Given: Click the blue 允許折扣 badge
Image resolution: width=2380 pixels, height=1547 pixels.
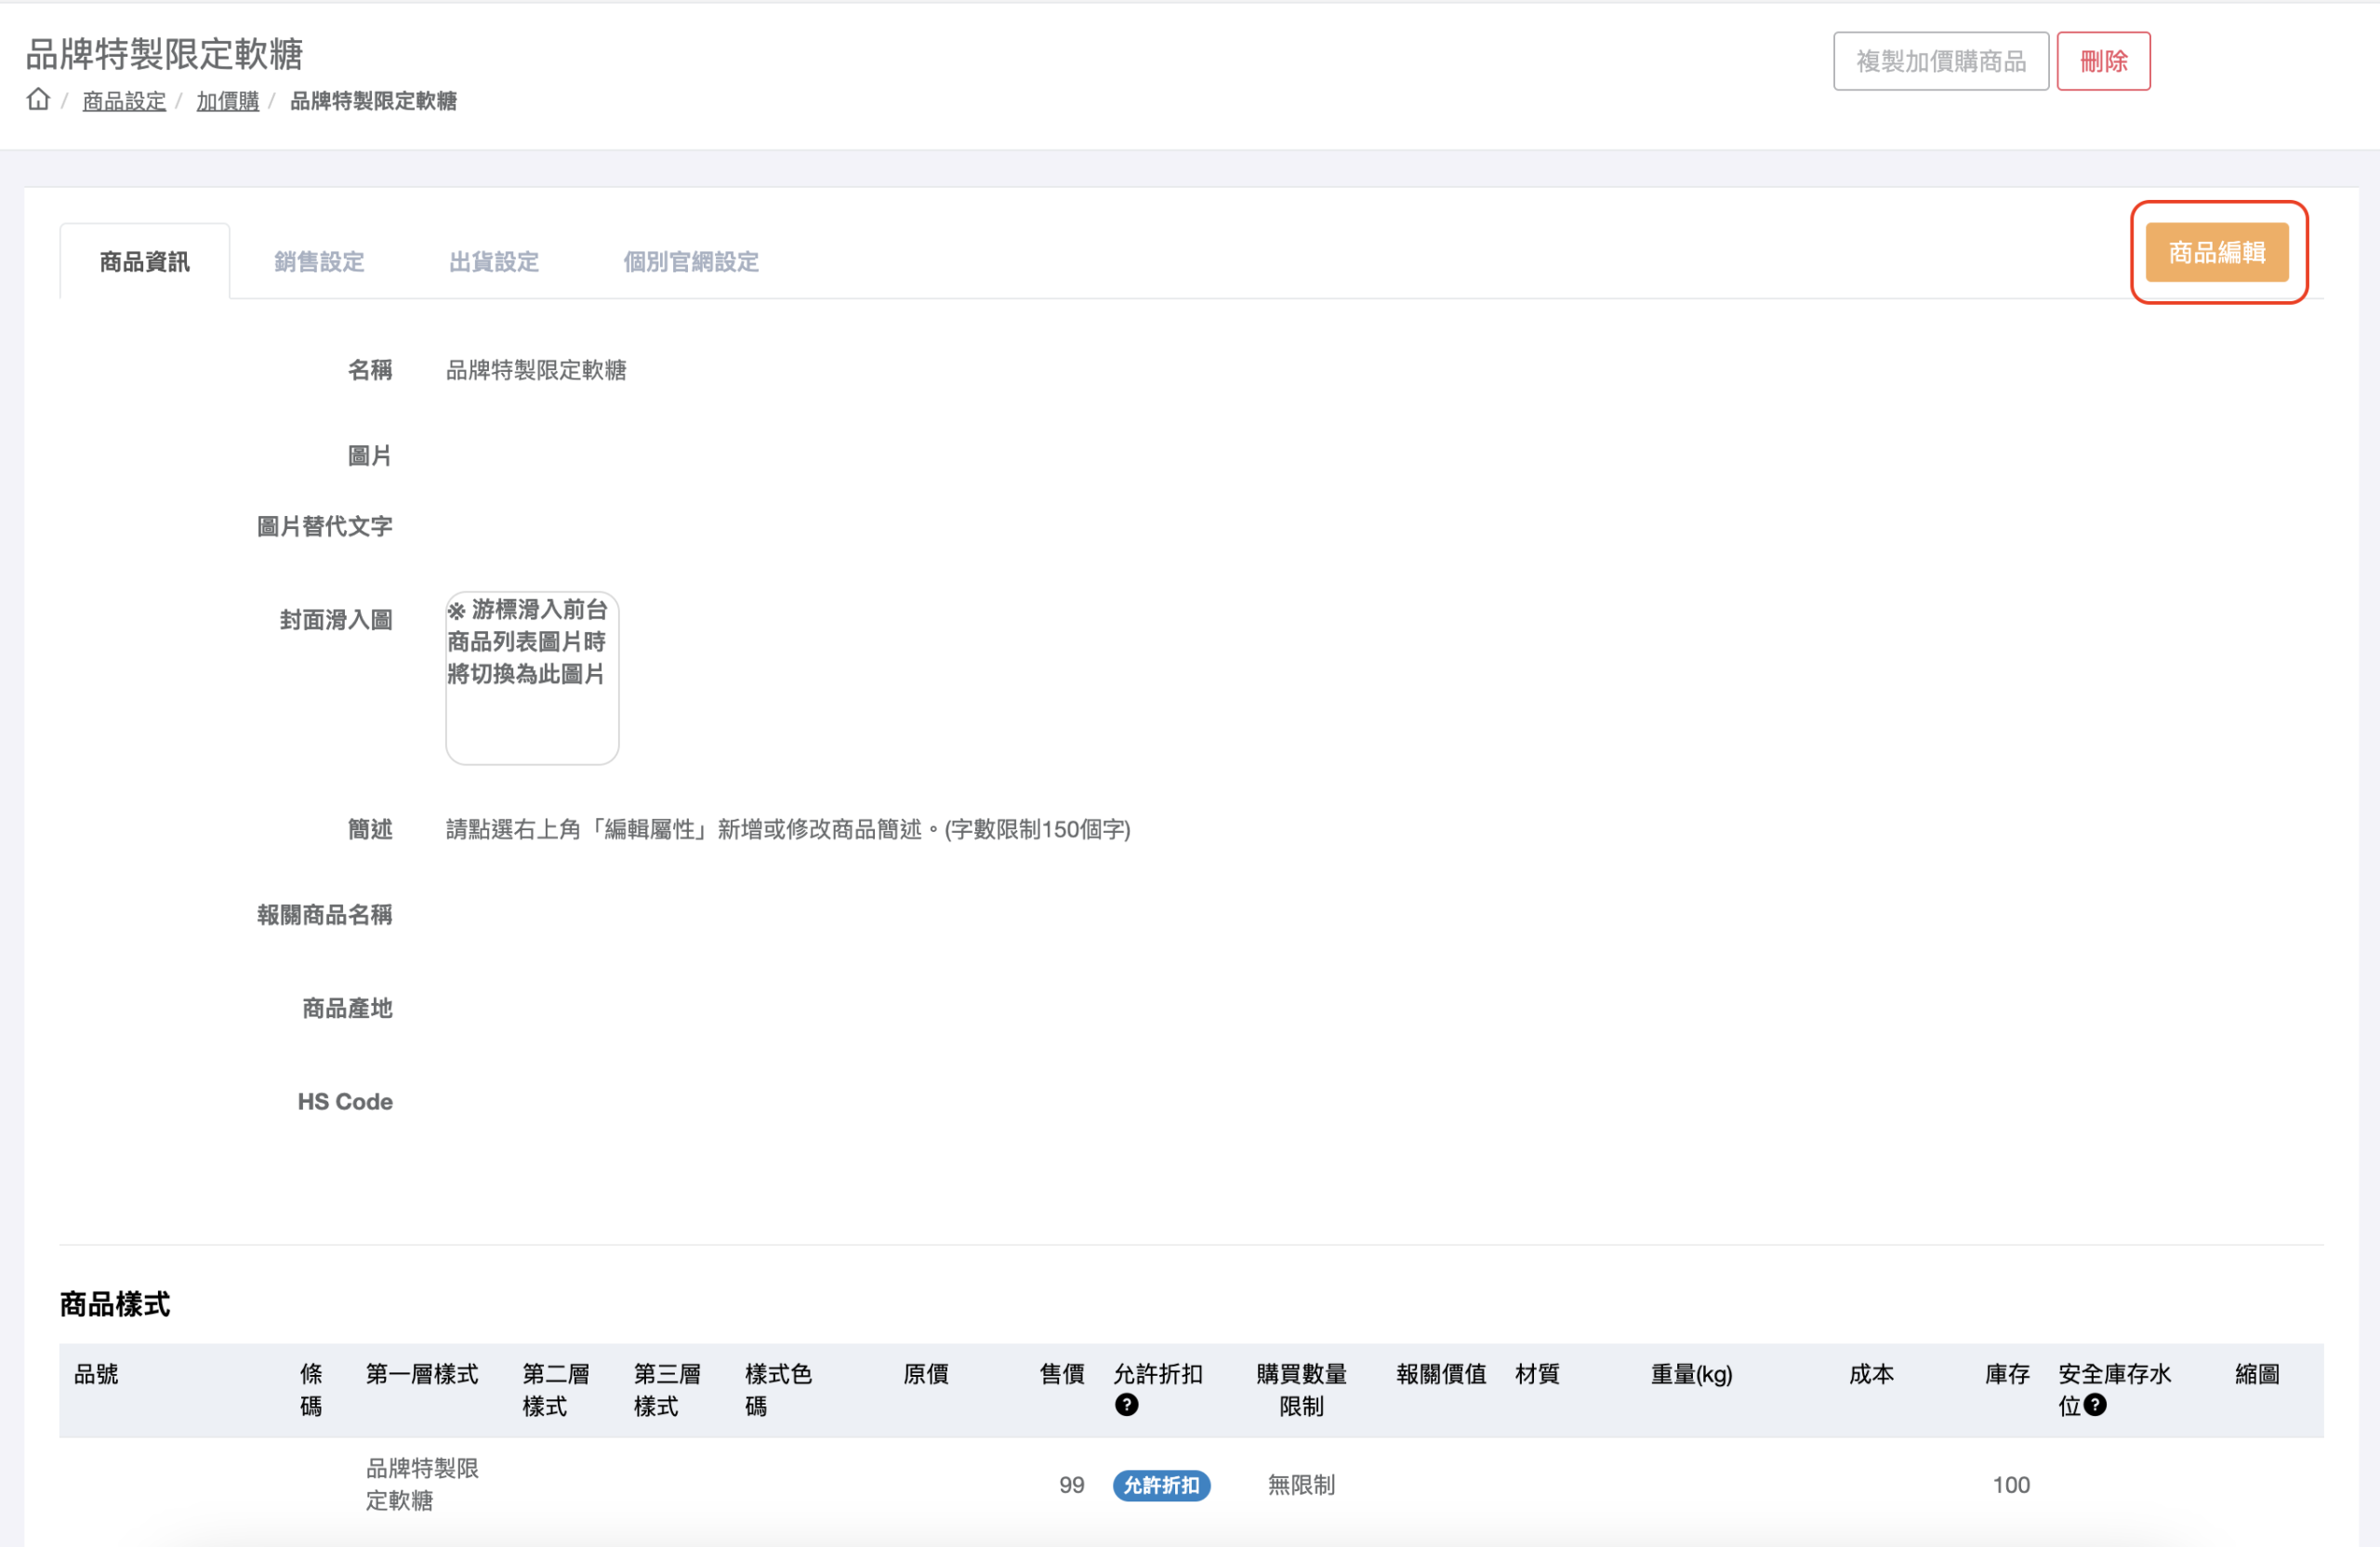Looking at the screenshot, I should 1161,1485.
